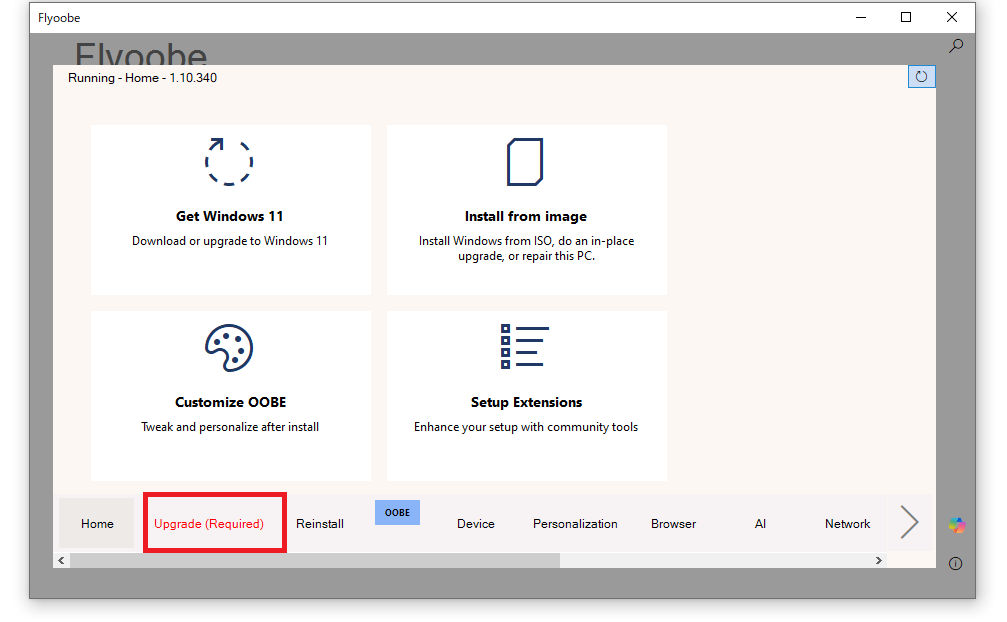Click the Setup Extensions checklist icon
Image resolution: width=1007 pixels, height=622 pixels.
(525, 347)
